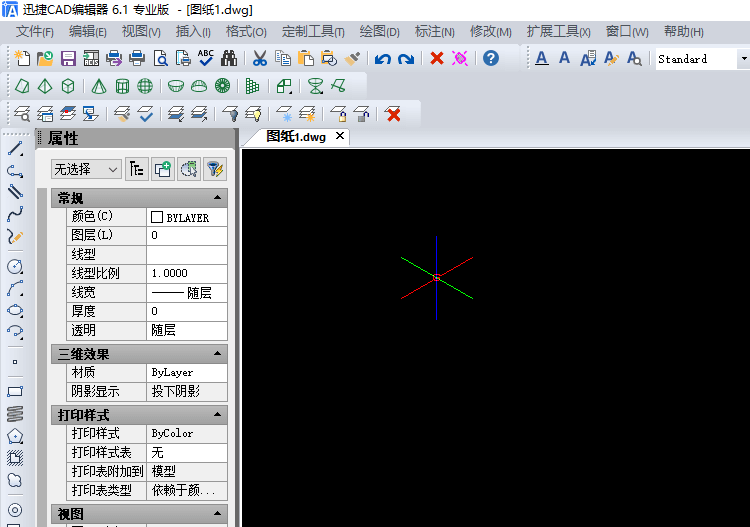Viewport: 750px width, 527px height.
Task: Copy selection to clipboard
Action: [x=283, y=58]
